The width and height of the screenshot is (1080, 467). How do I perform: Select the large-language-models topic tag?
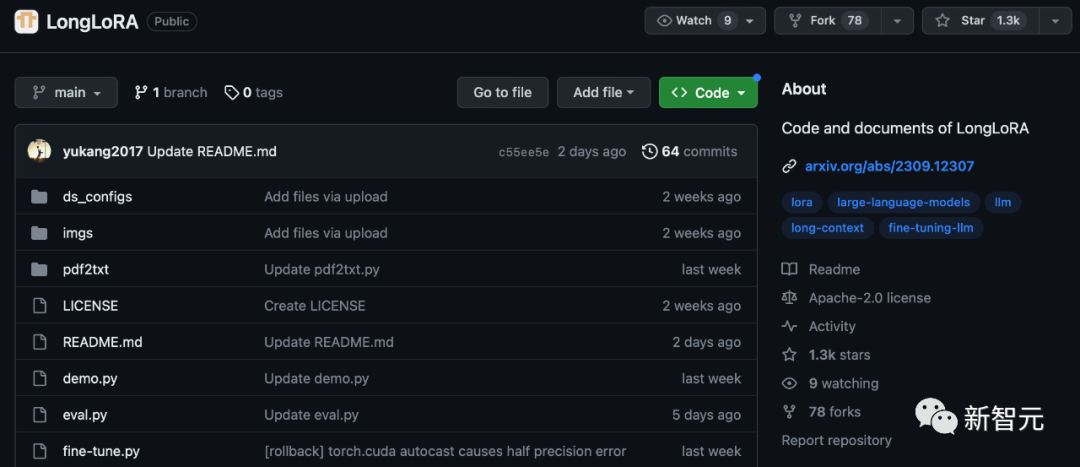click(903, 202)
